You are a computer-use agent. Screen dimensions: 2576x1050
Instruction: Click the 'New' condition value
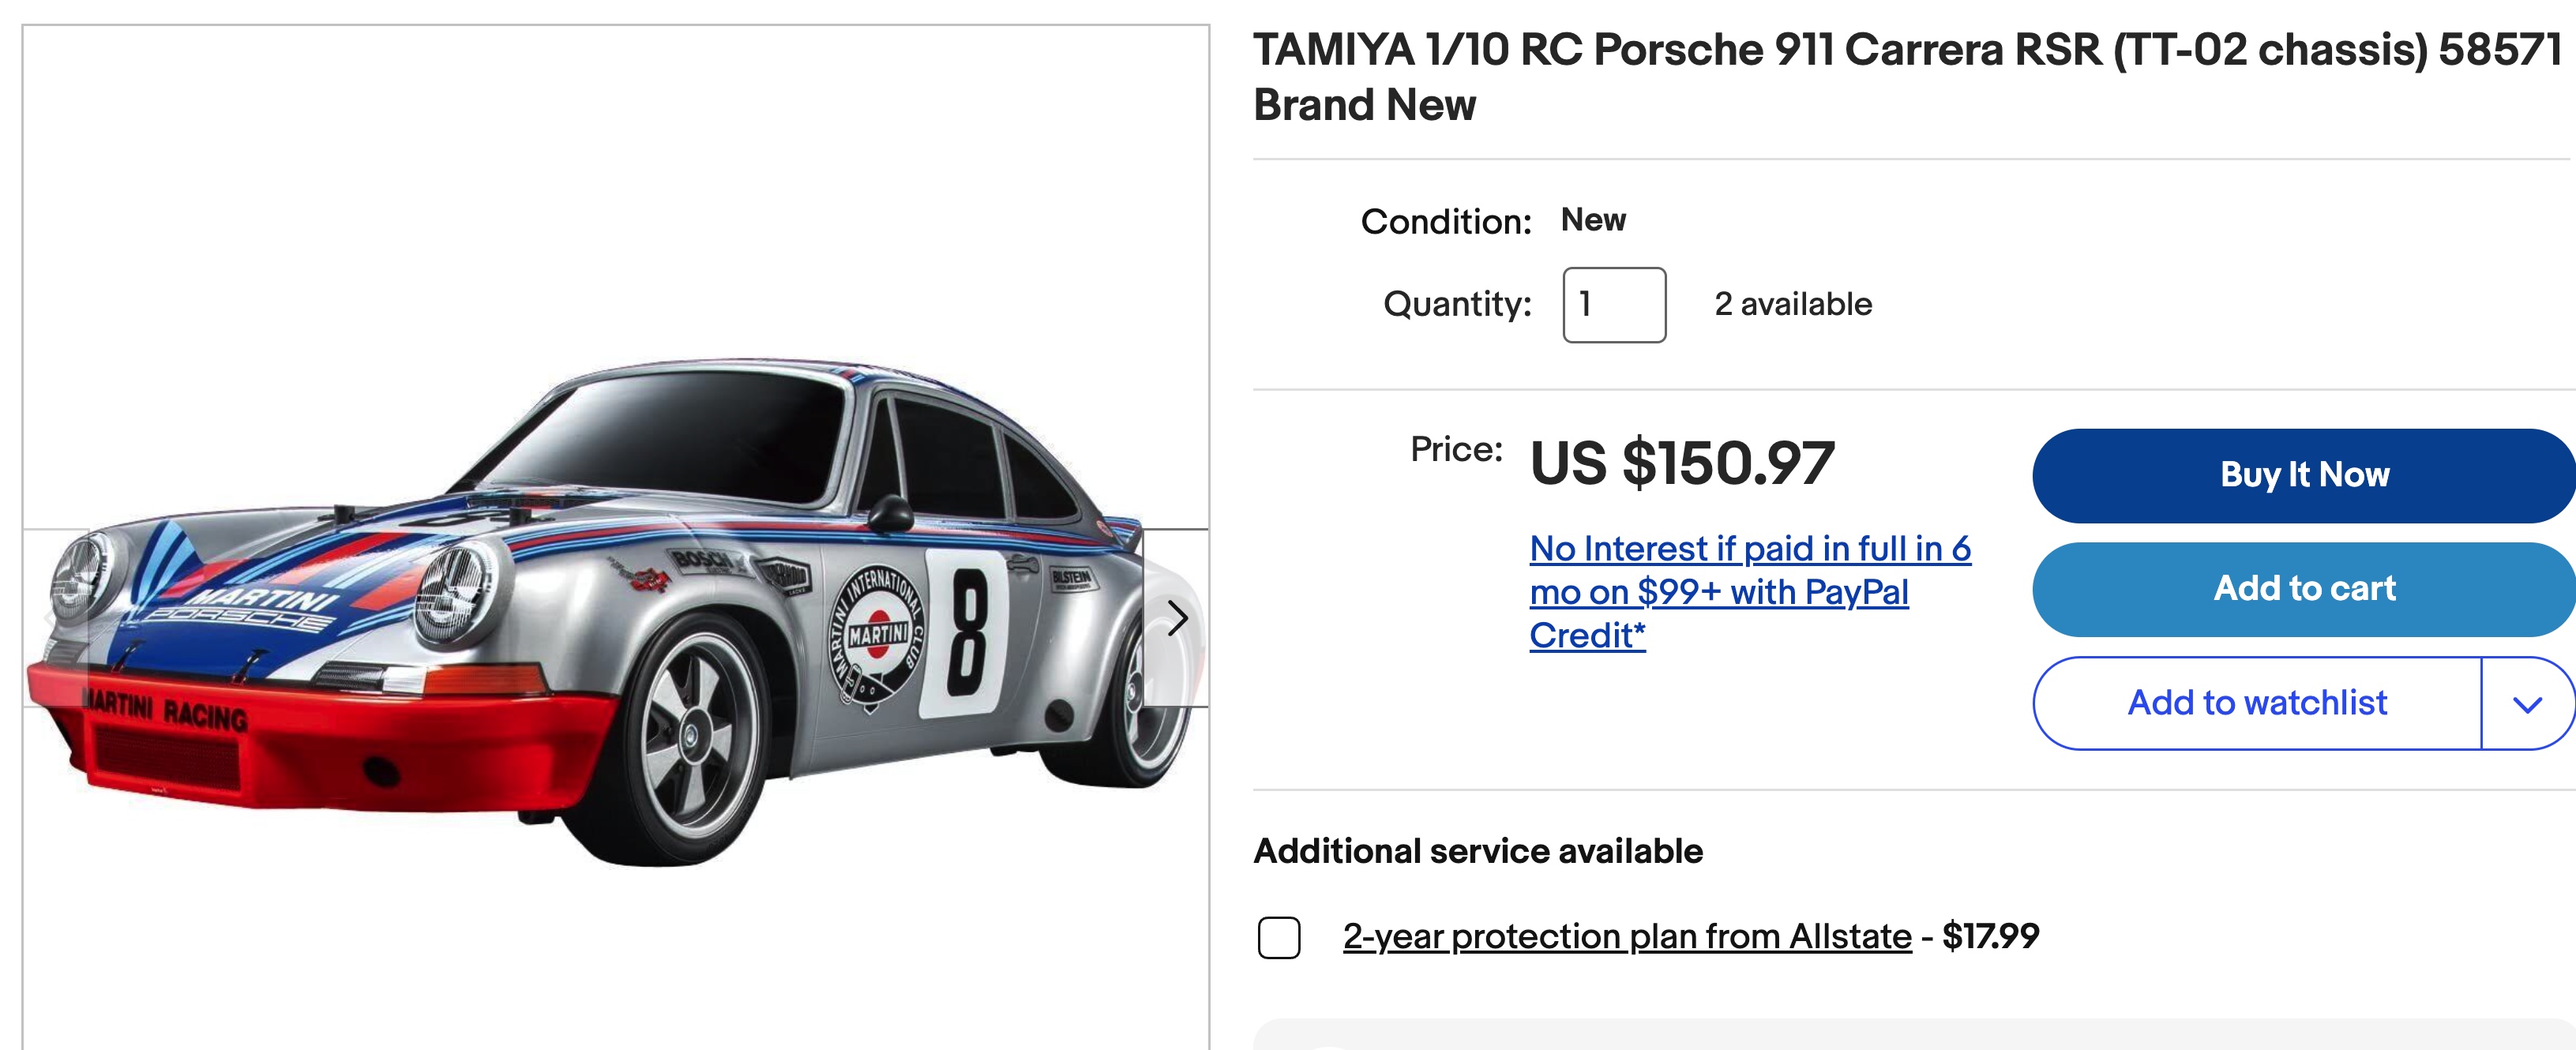(x=1593, y=220)
